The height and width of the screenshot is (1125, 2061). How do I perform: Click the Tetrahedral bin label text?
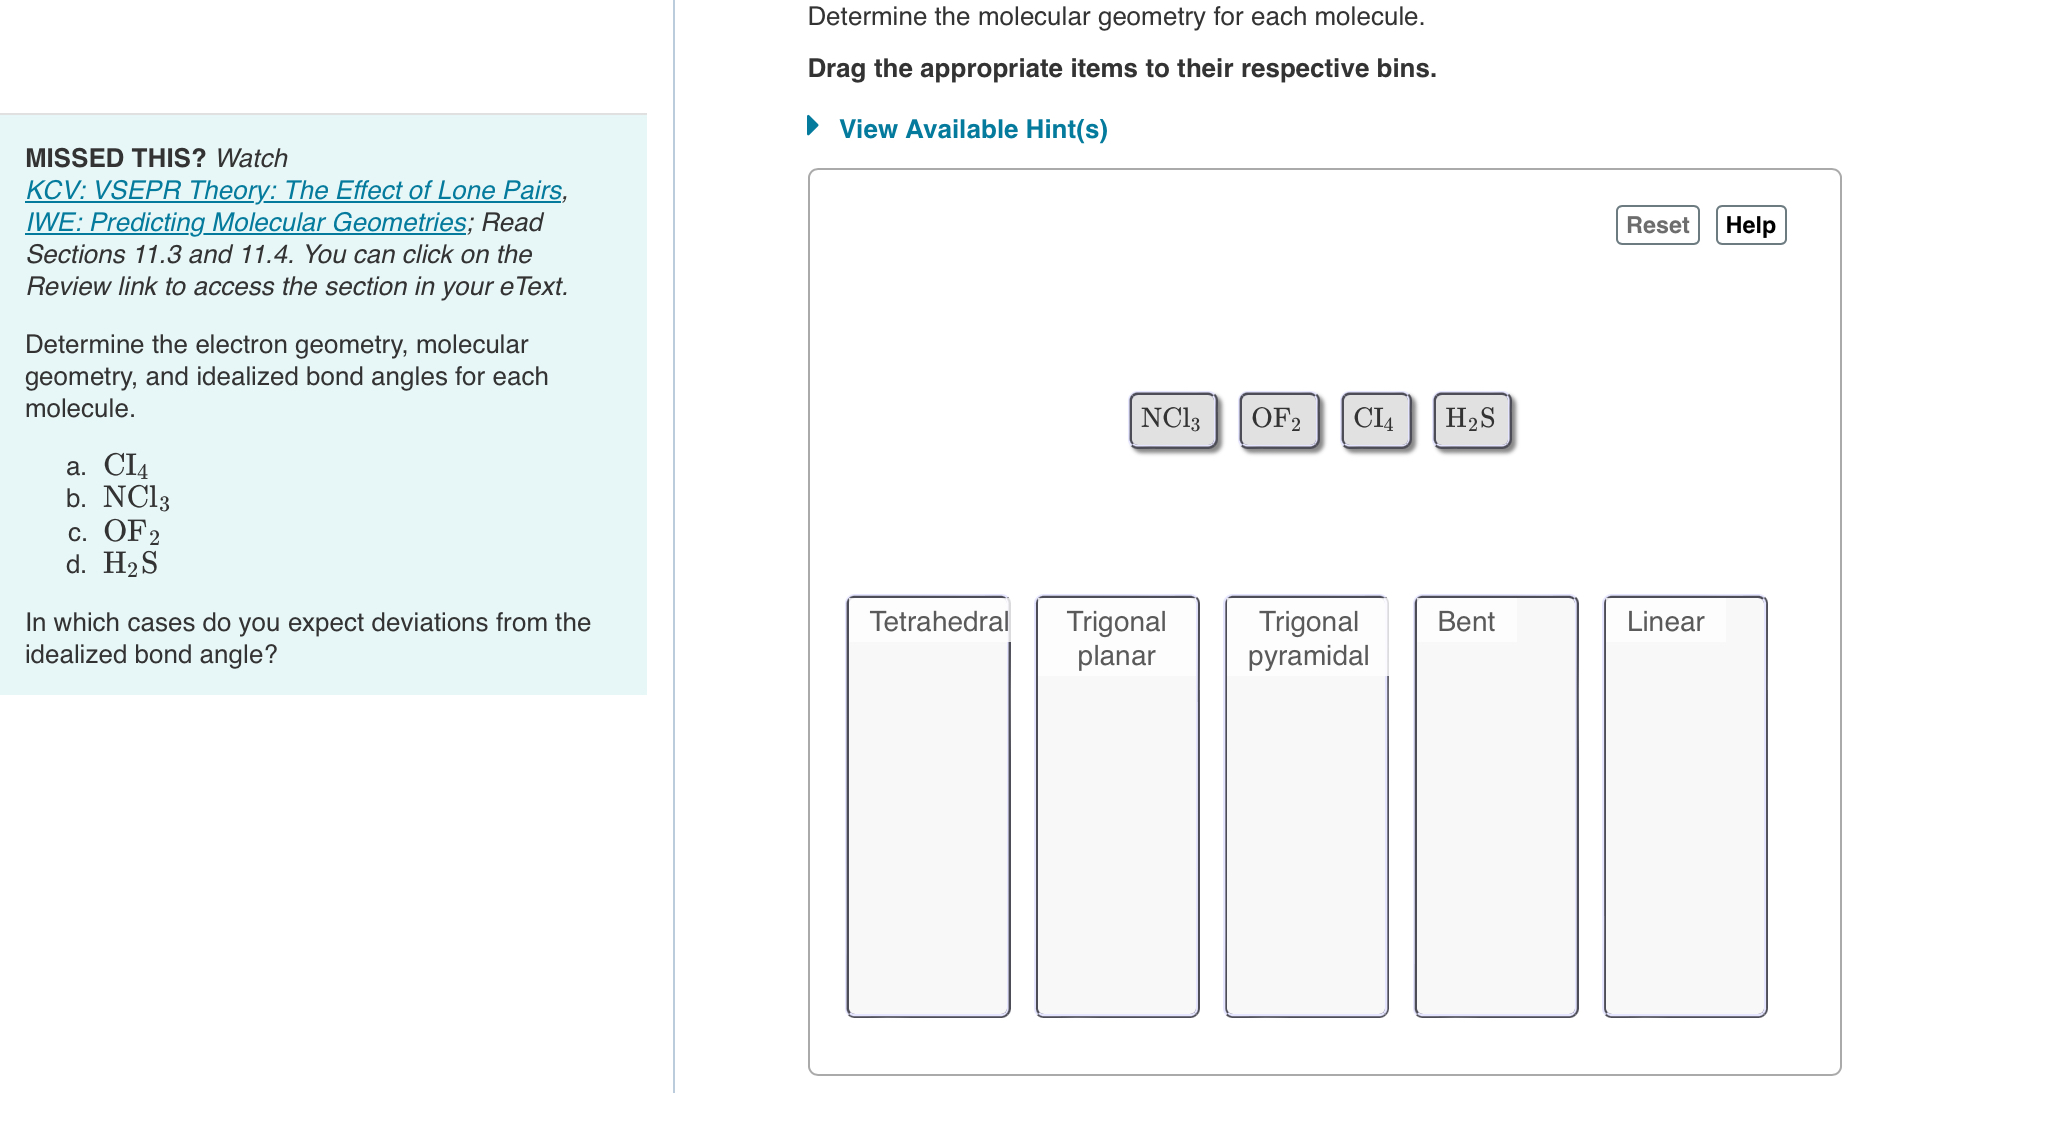tap(938, 621)
